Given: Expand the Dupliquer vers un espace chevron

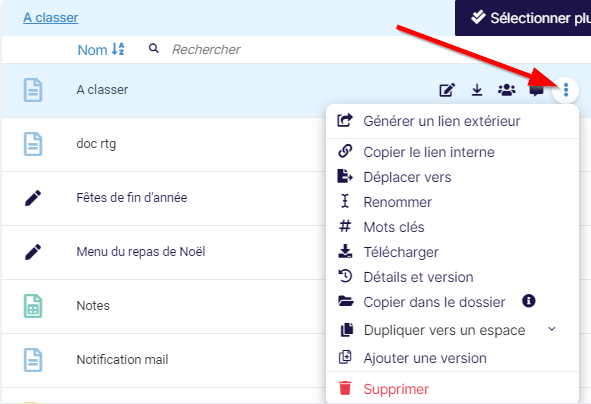Looking at the screenshot, I should point(552,329).
